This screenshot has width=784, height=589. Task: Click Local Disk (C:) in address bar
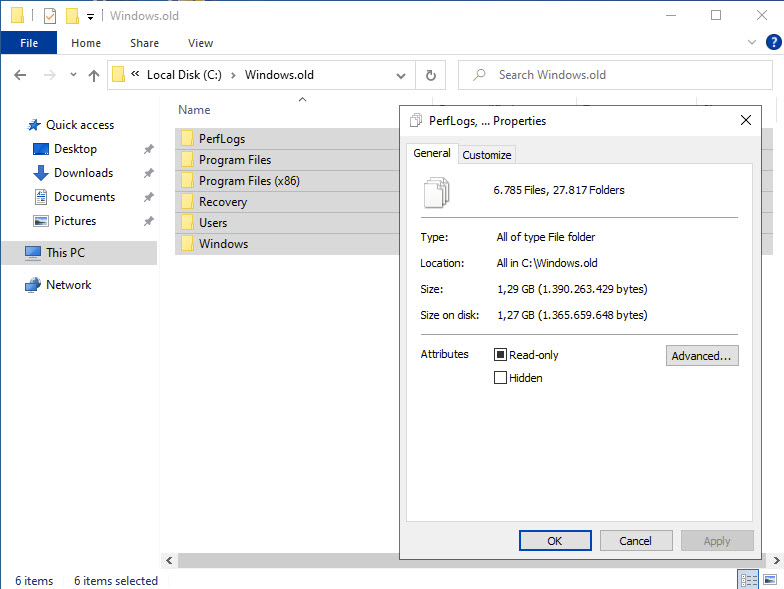click(x=184, y=75)
